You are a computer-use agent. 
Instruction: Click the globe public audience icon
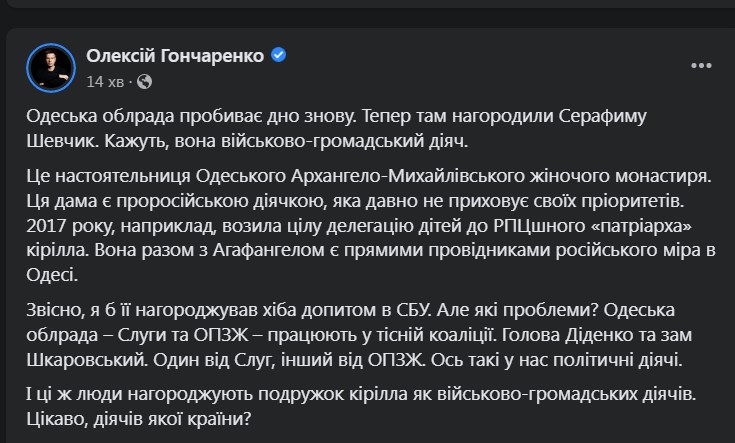click(145, 80)
